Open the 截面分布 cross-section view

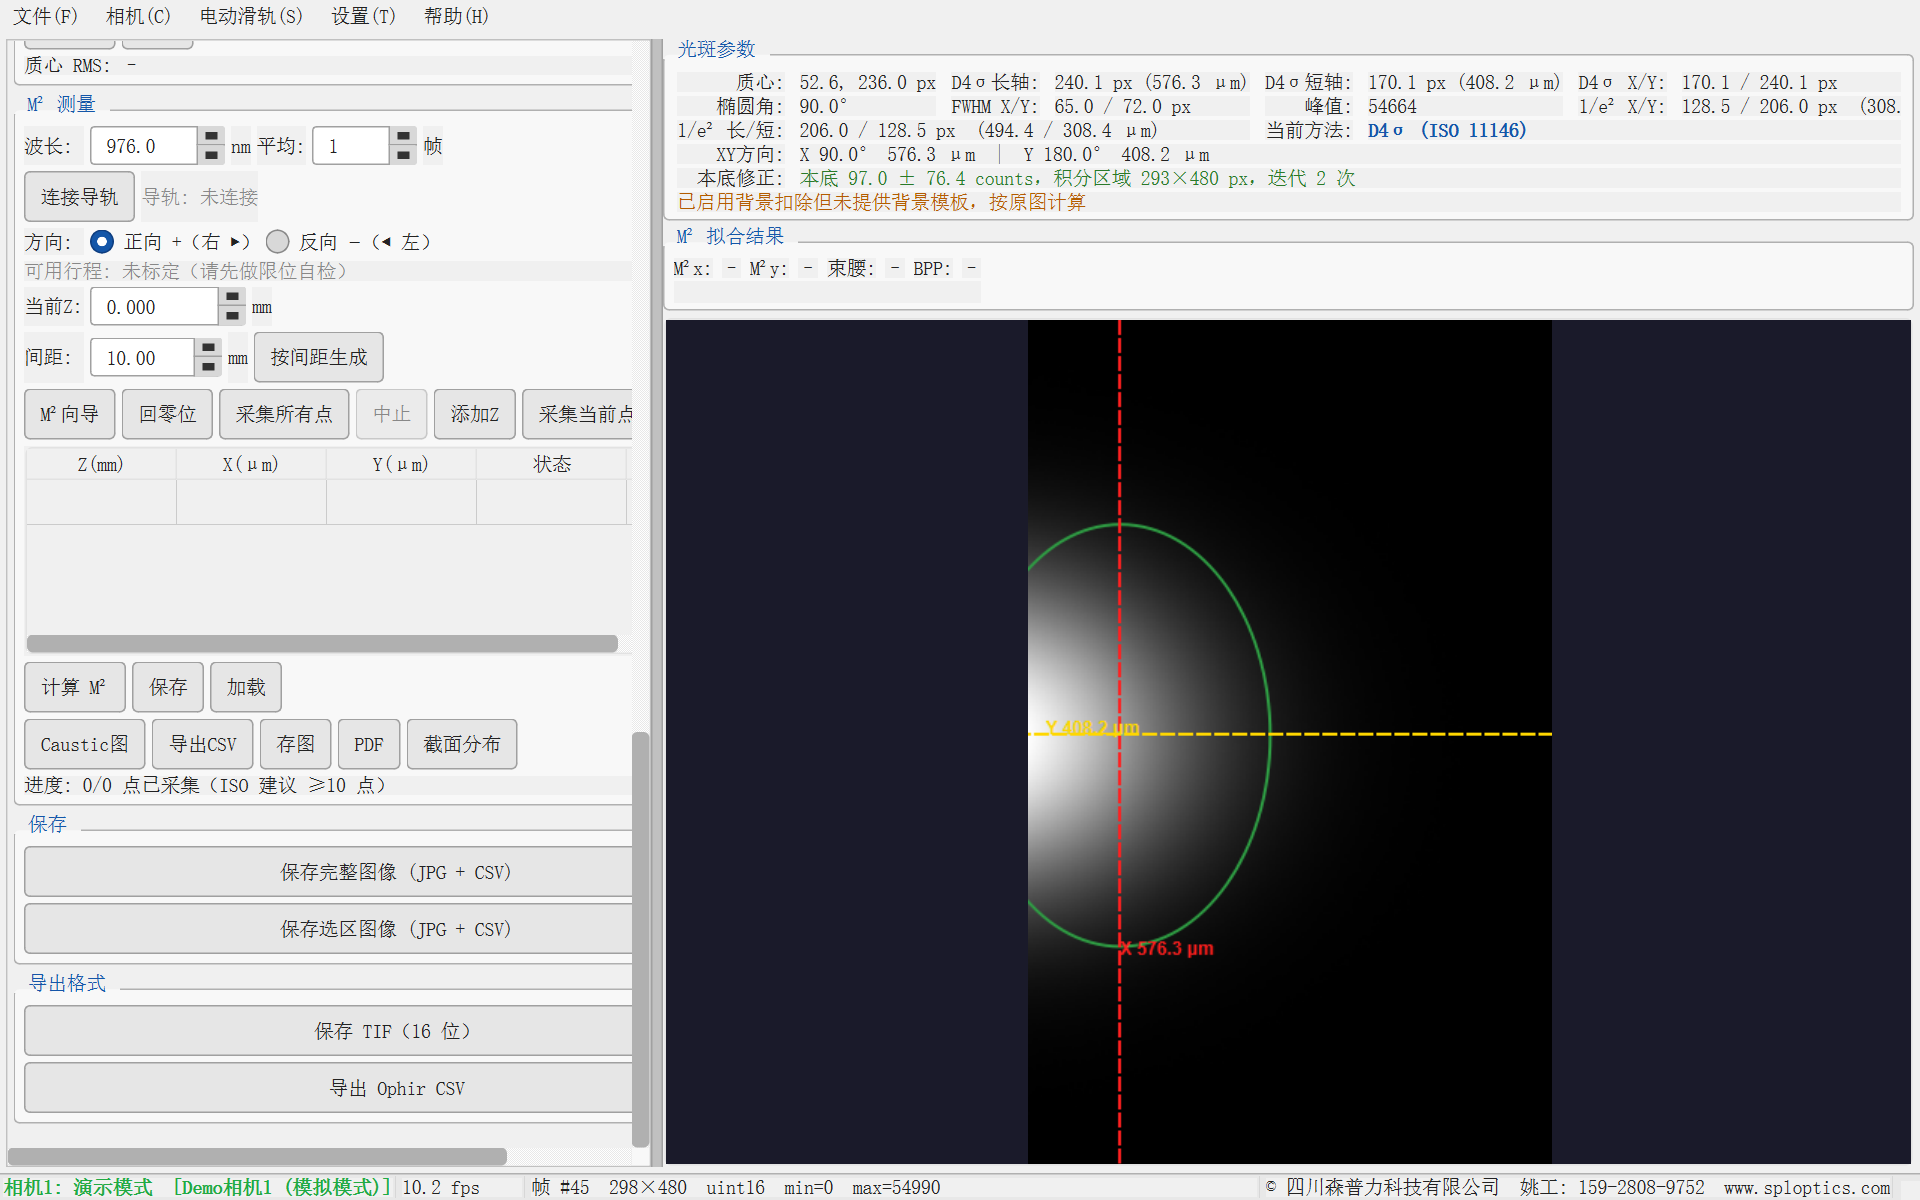pos(462,744)
